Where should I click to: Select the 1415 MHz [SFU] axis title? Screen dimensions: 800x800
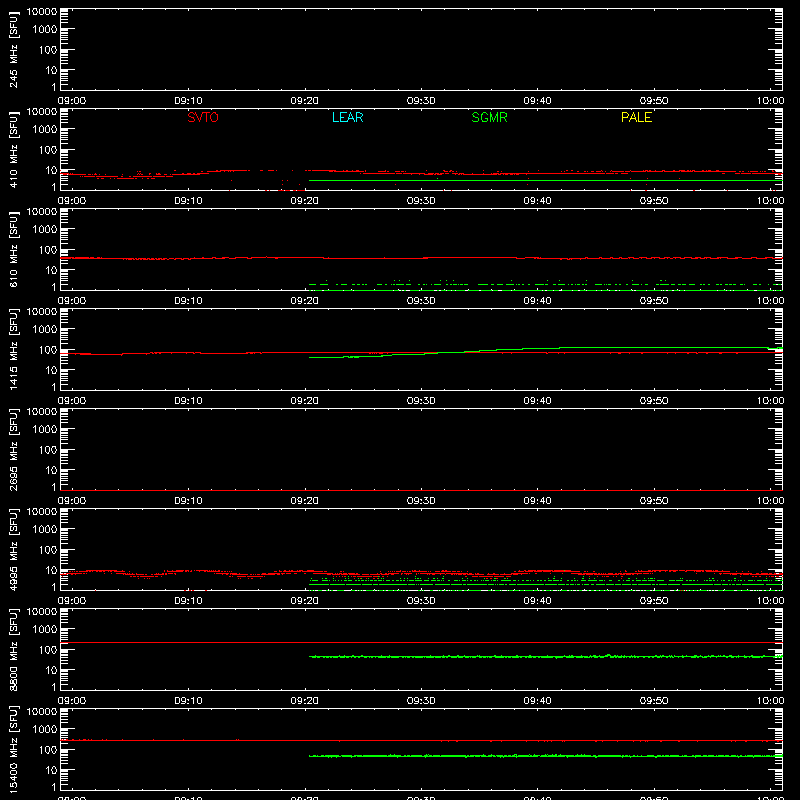pos(13,349)
